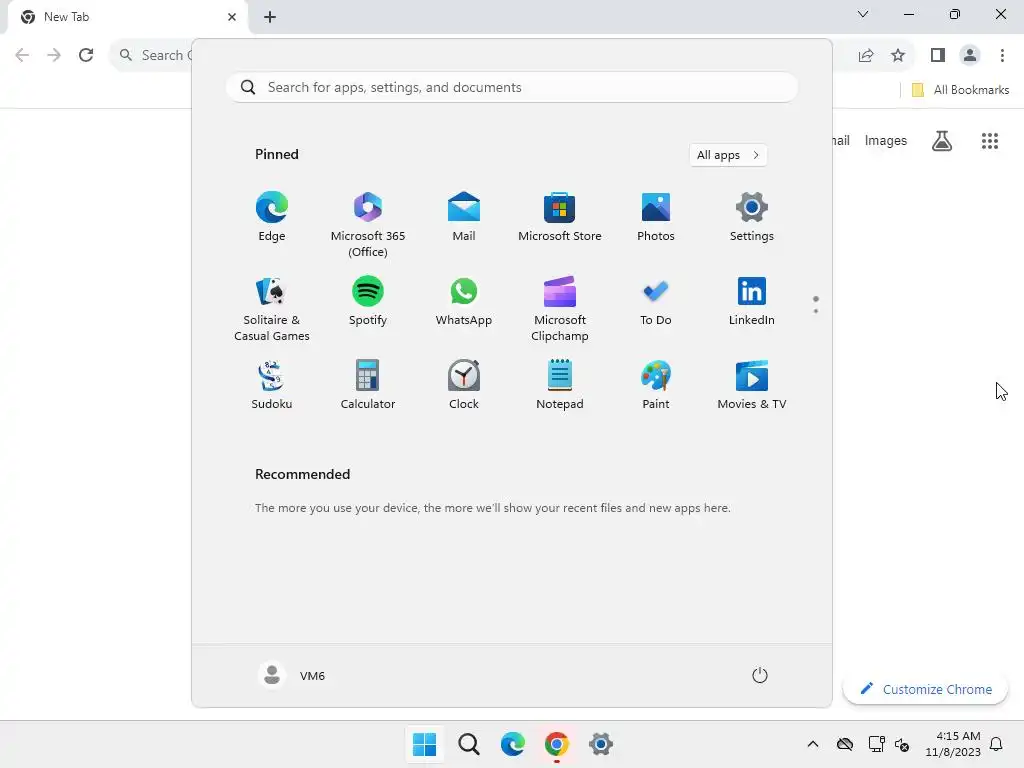
Task: Open Settings from the taskbar
Action: click(601, 744)
